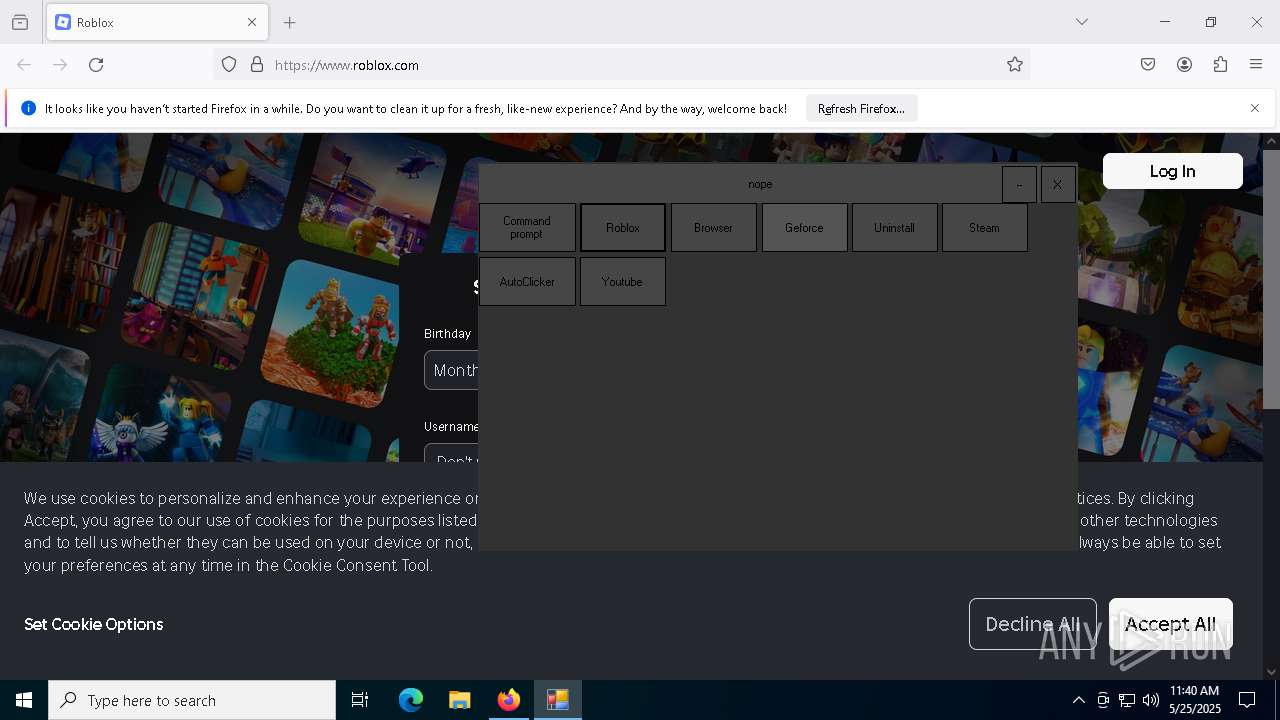Start AutoClicker from the launcher
Image resolution: width=1280 pixels, height=720 pixels.
(x=527, y=282)
